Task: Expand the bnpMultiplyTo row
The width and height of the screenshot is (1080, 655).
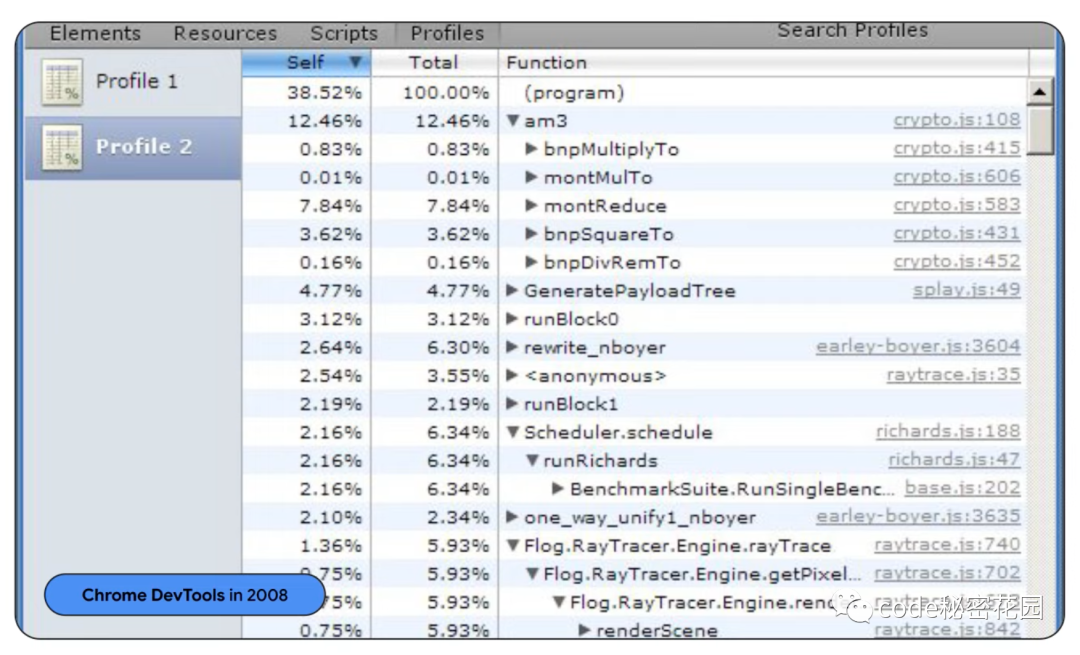Action: coord(531,149)
